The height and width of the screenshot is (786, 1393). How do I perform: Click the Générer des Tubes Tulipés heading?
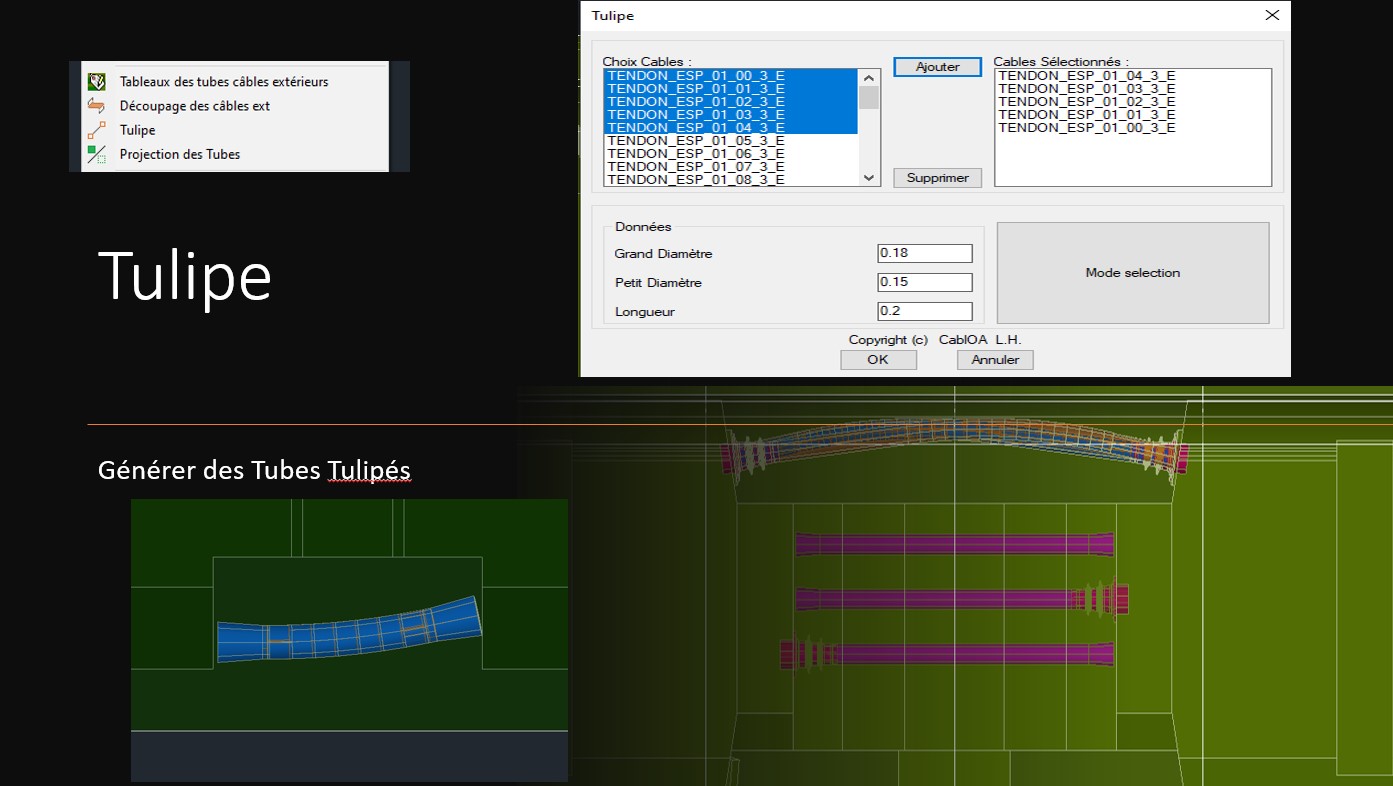[x=254, y=469]
